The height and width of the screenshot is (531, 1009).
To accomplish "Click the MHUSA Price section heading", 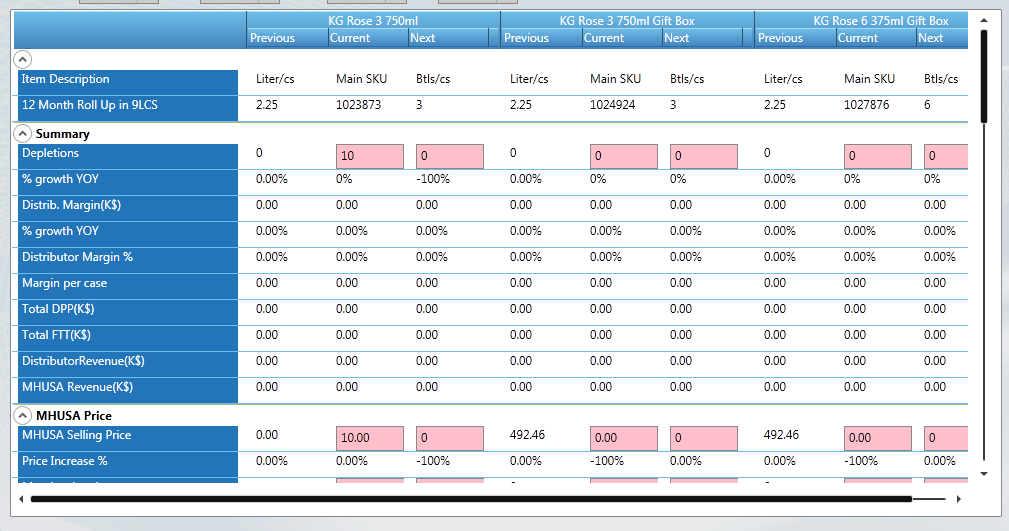I will [73, 416].
